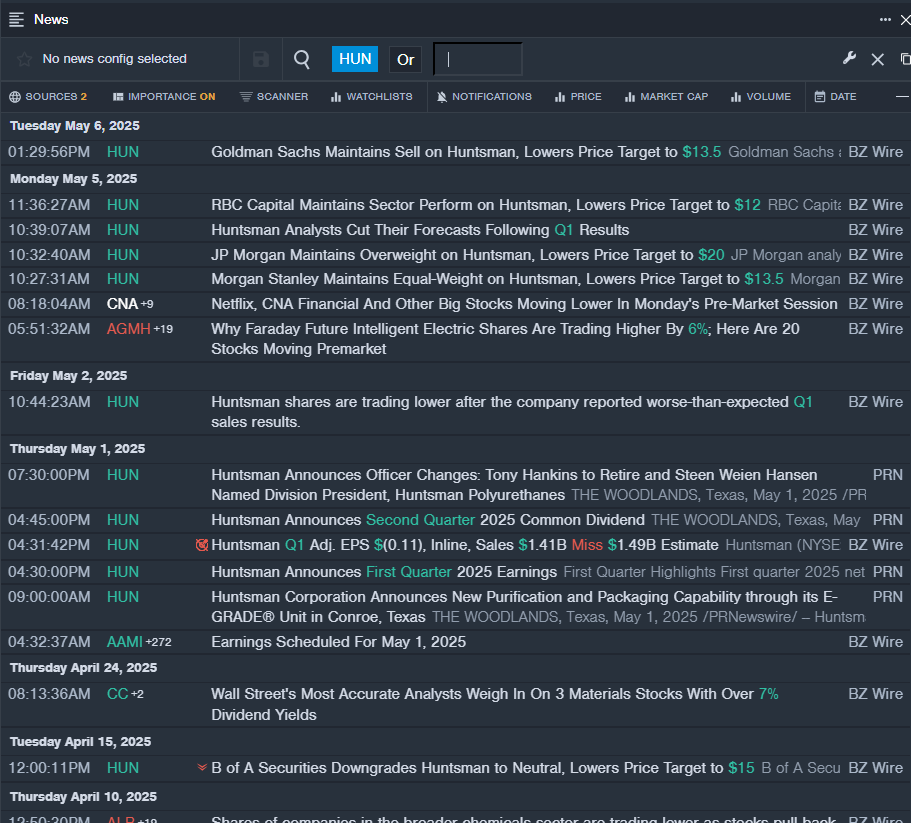This screenshot has width=911, height=823.
Task: Open the Volume filter
Action: [x=761, y=97]
